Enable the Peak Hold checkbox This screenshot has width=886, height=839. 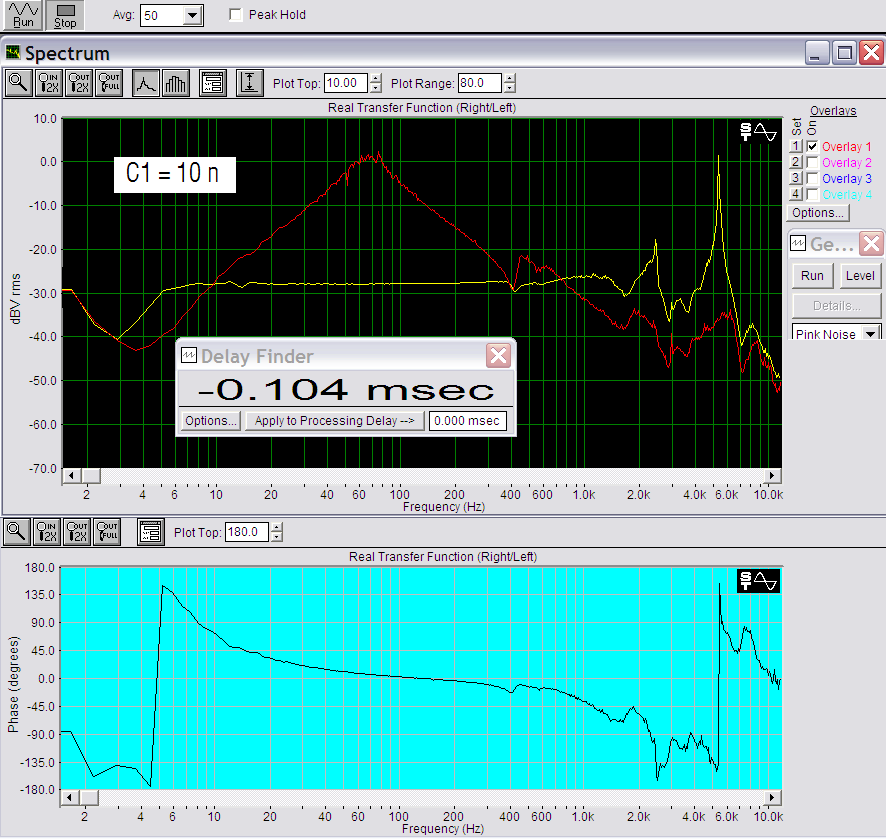point(236,15)
